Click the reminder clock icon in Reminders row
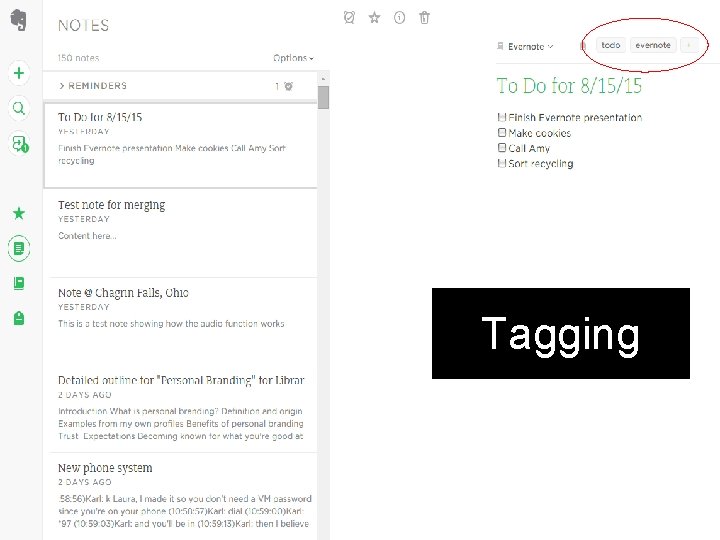Image resolution: width=720 pixels, height=540 pixels. (x=288, y=86)
